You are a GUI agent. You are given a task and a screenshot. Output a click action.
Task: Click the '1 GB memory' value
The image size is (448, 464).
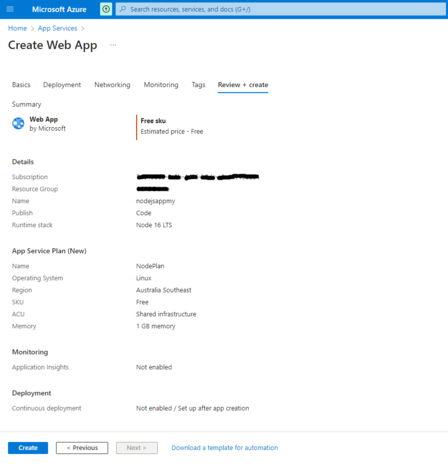(155, 326)
